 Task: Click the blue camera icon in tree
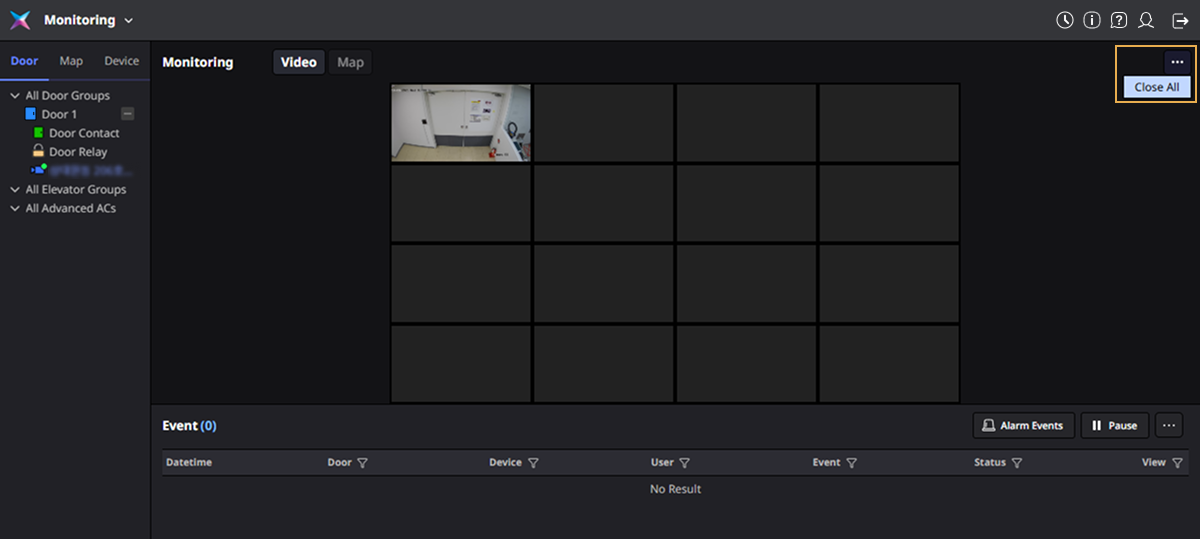click(x=38, y=170)
